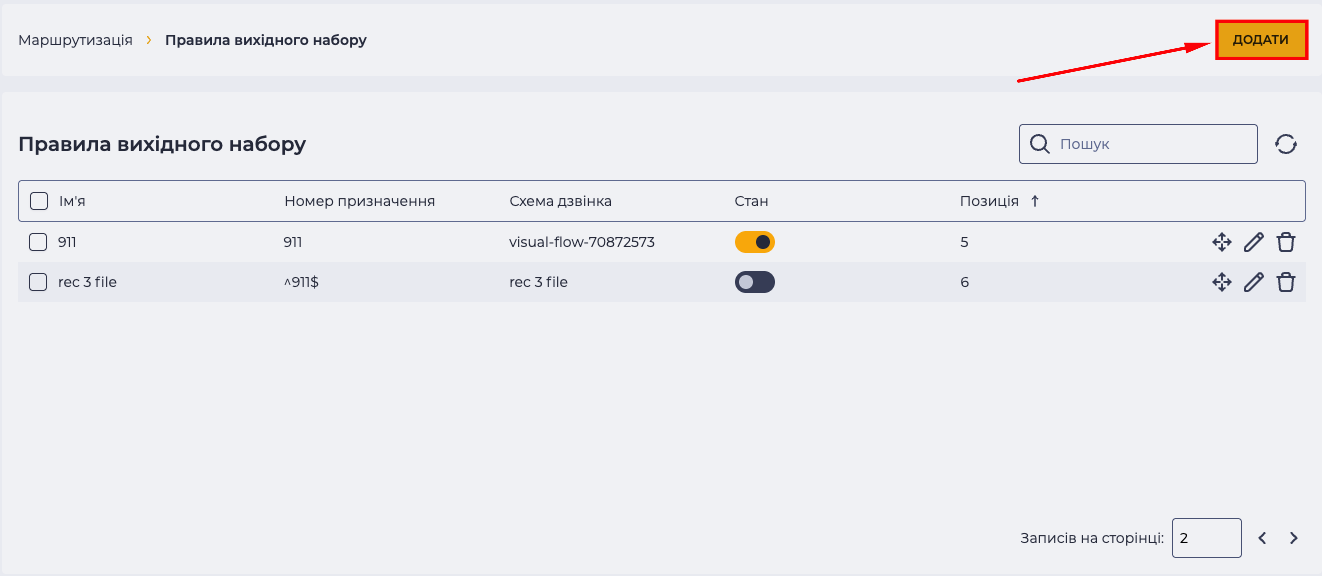
Task: Disable the 911 rule state switch
Action: (755, 242)
